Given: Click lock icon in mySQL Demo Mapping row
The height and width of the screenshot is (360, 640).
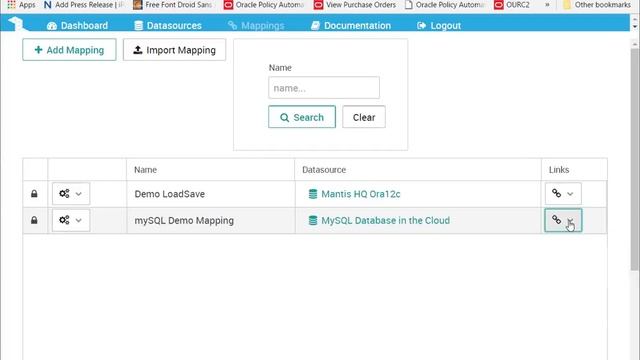Looking at the screenshot, I should (x=34, y=220).
